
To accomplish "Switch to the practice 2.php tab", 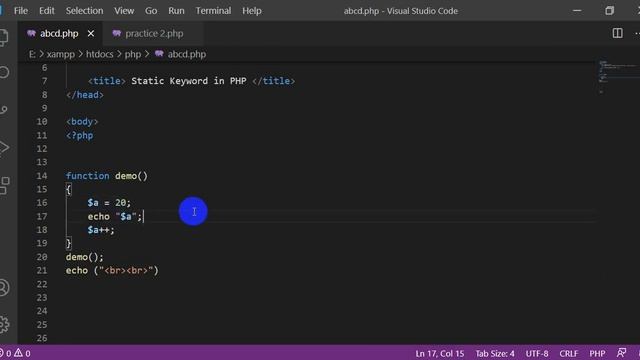I will (154, 33).
